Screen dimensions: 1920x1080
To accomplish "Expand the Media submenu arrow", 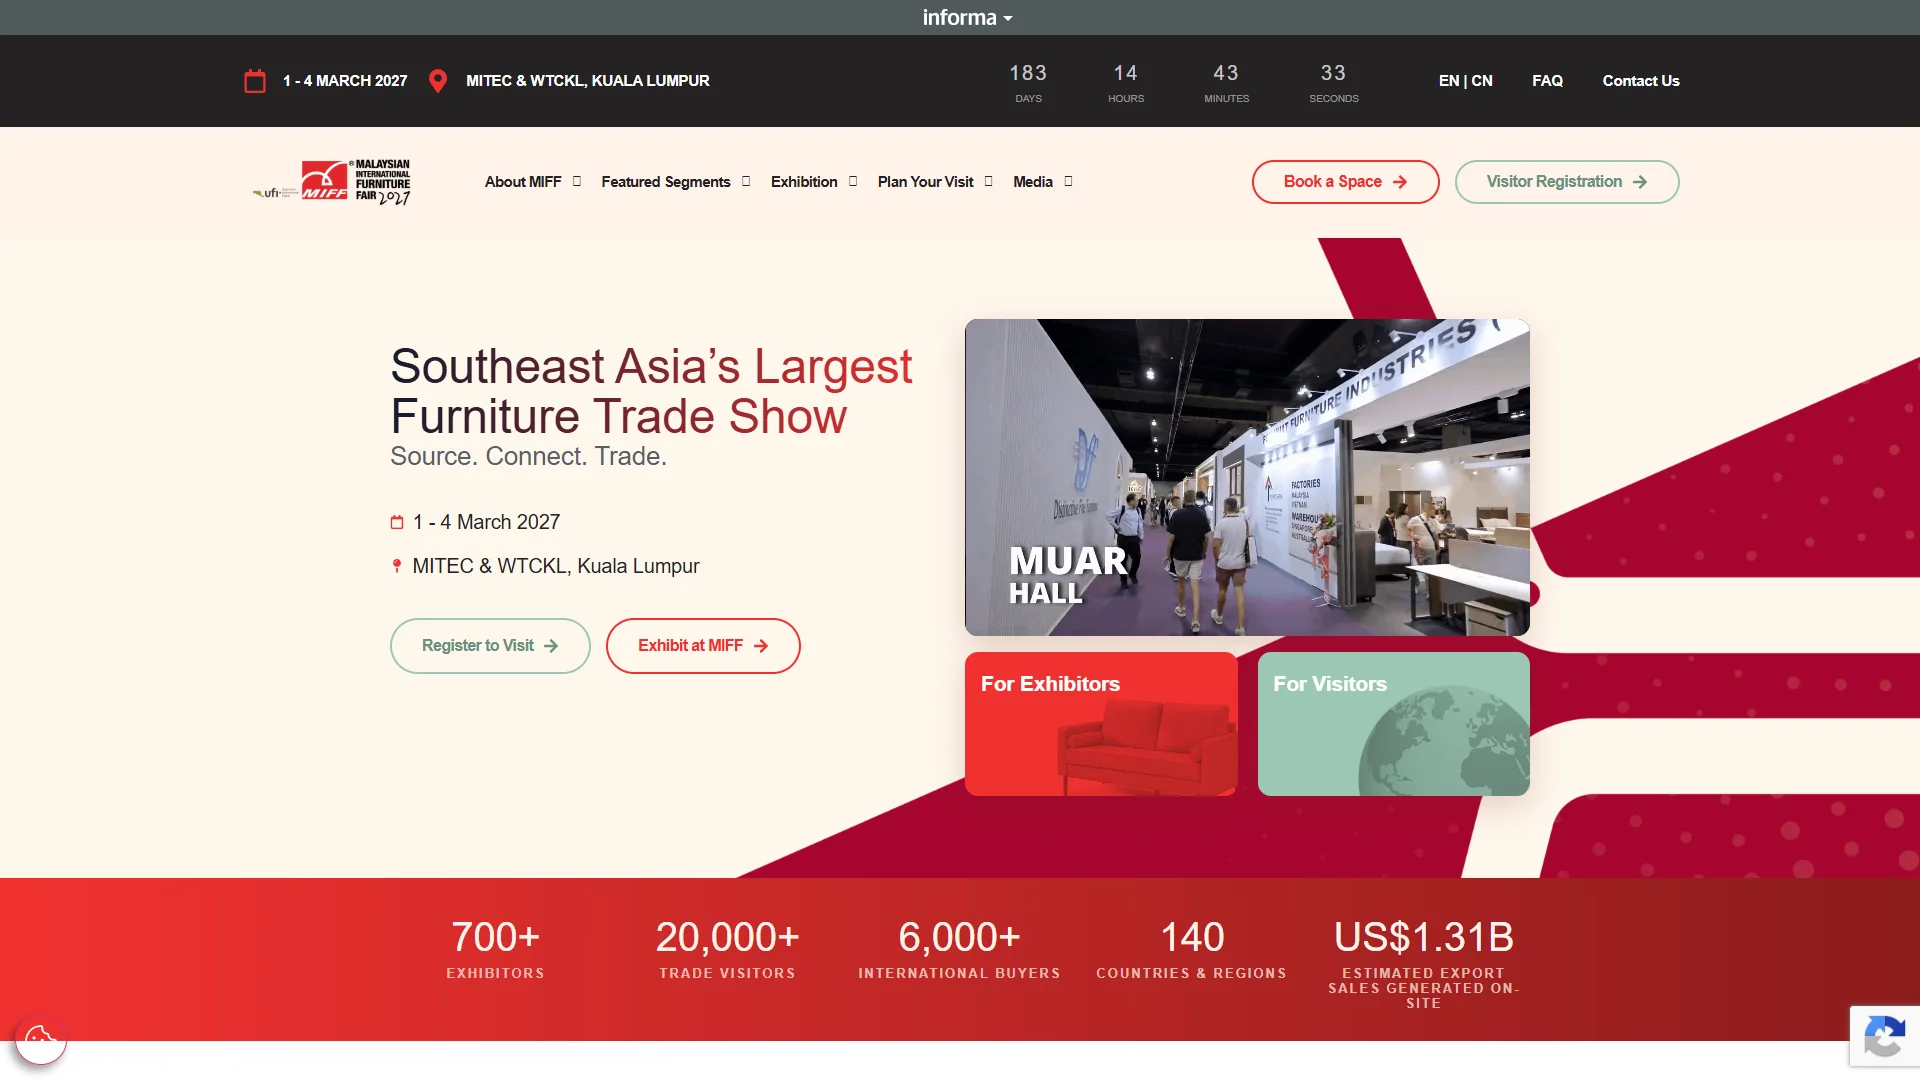I will click(x=1069, y=182).
